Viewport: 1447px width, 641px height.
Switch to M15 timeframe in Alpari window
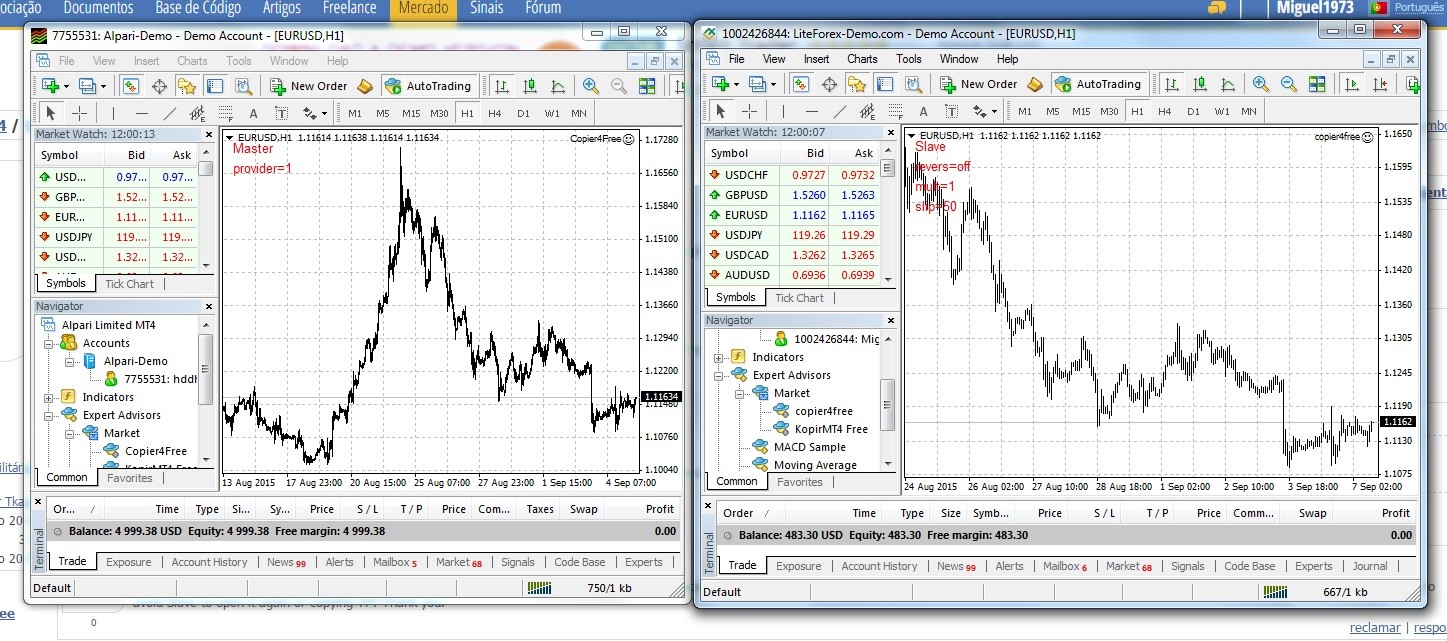(411, 113)
